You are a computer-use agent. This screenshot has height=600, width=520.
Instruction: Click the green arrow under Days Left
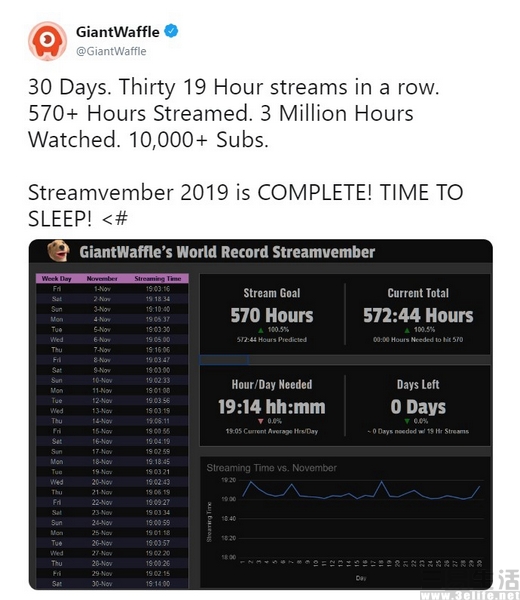pyautogui.click(x=407, y=421)
